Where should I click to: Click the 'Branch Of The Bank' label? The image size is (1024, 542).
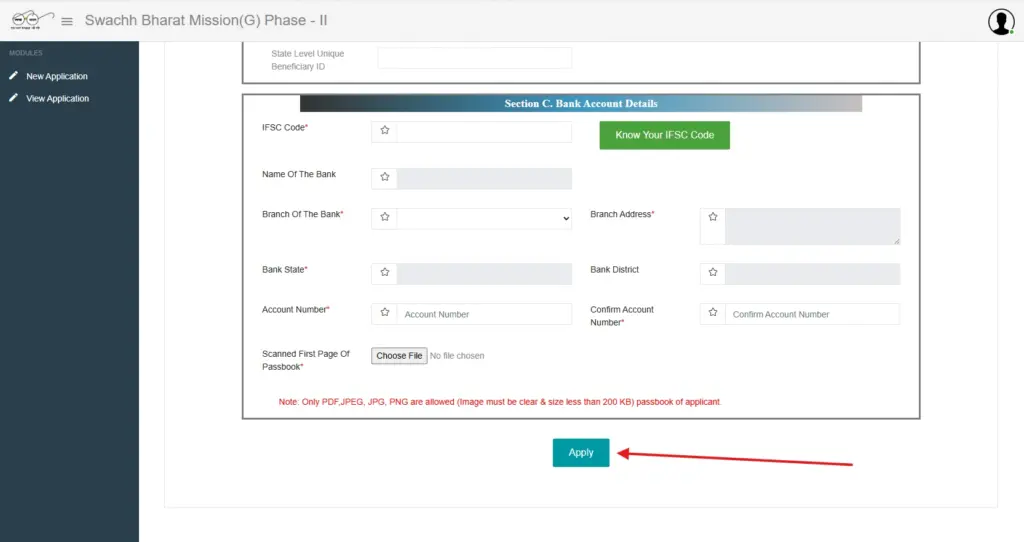click(302, 214)
